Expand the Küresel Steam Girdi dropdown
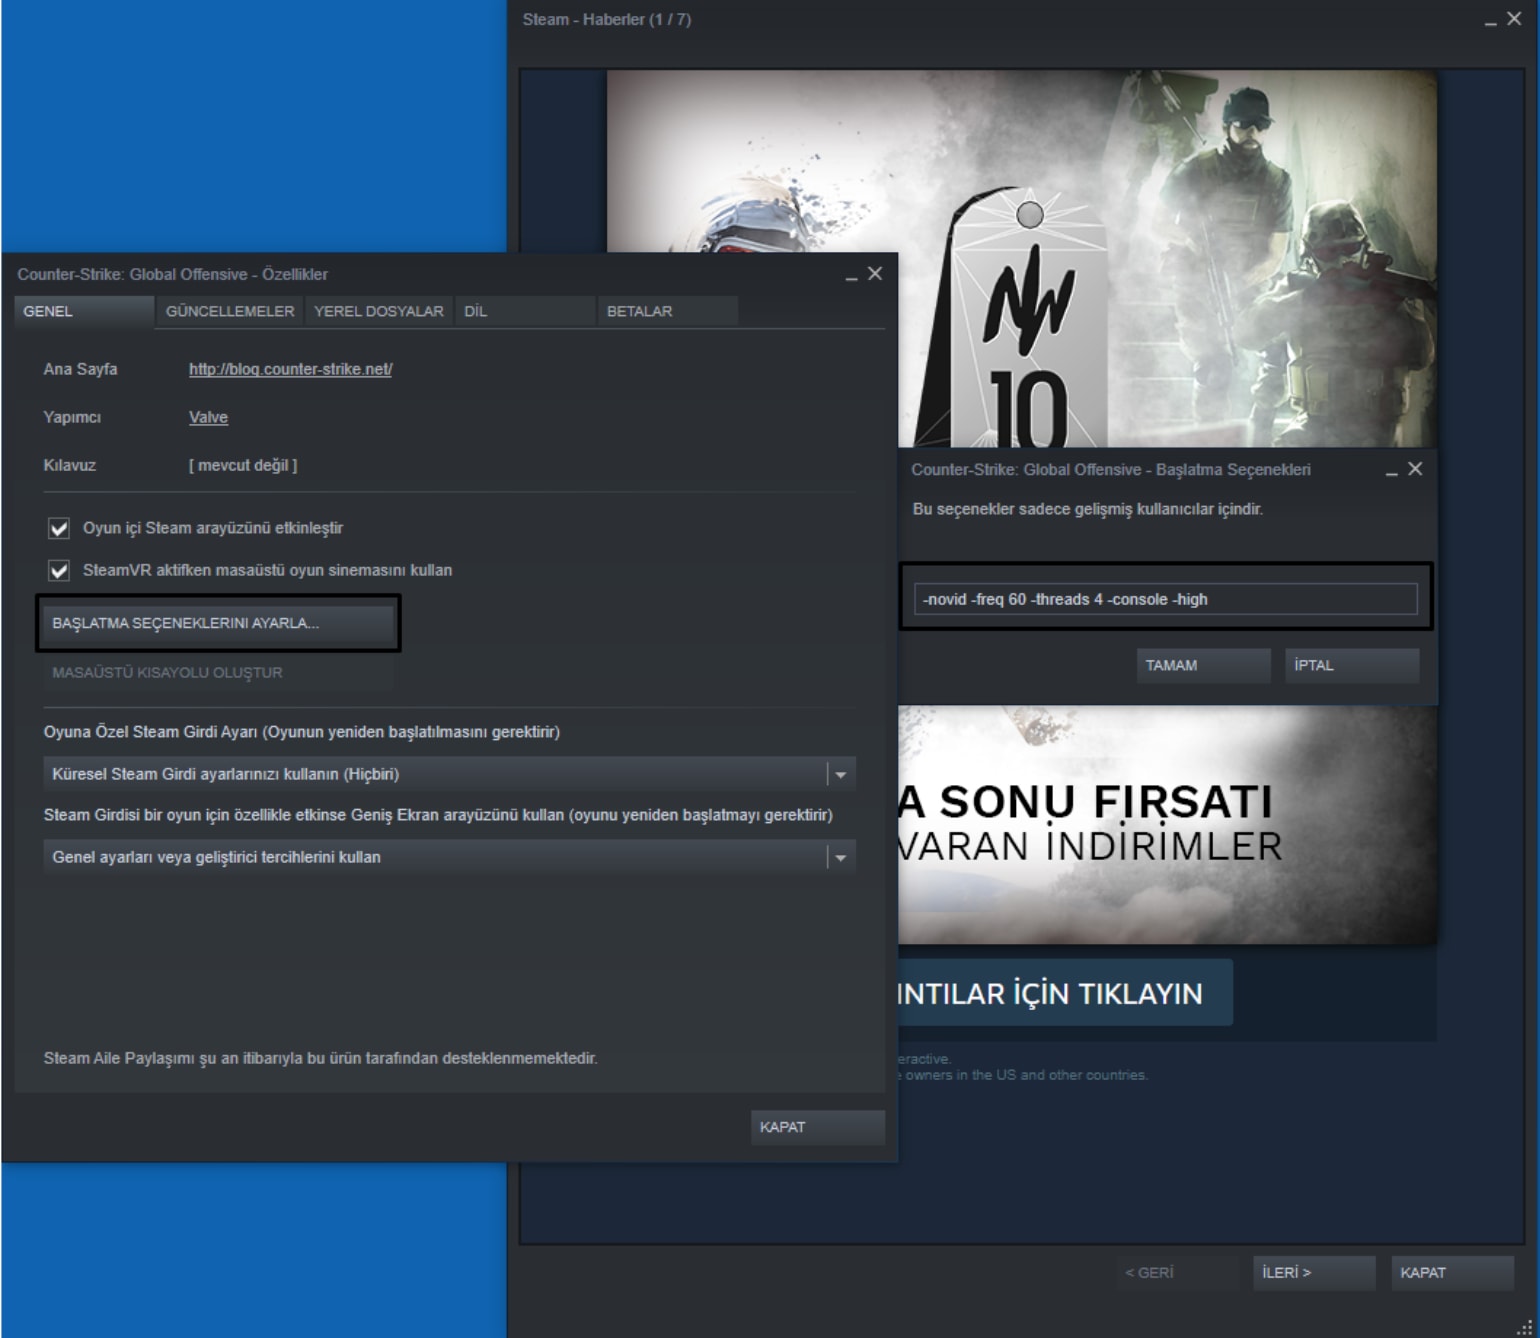This screenshot has width=1540, height=1338. (840, 774)
